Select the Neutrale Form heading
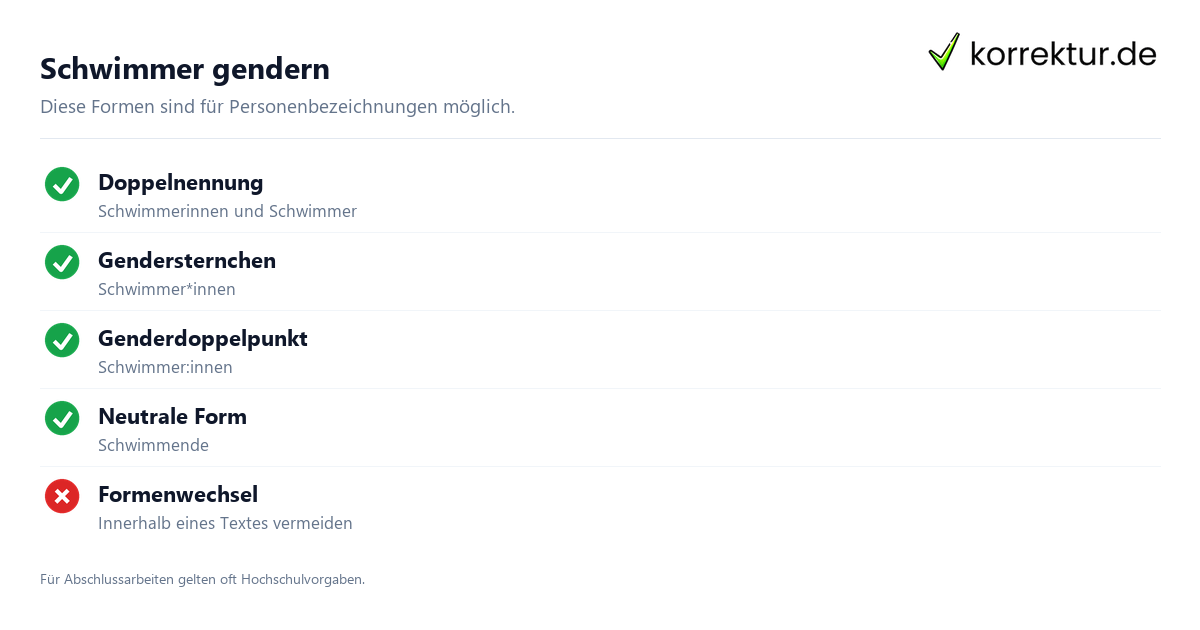This screenshot has height=630, width=1200. (172, 417)
